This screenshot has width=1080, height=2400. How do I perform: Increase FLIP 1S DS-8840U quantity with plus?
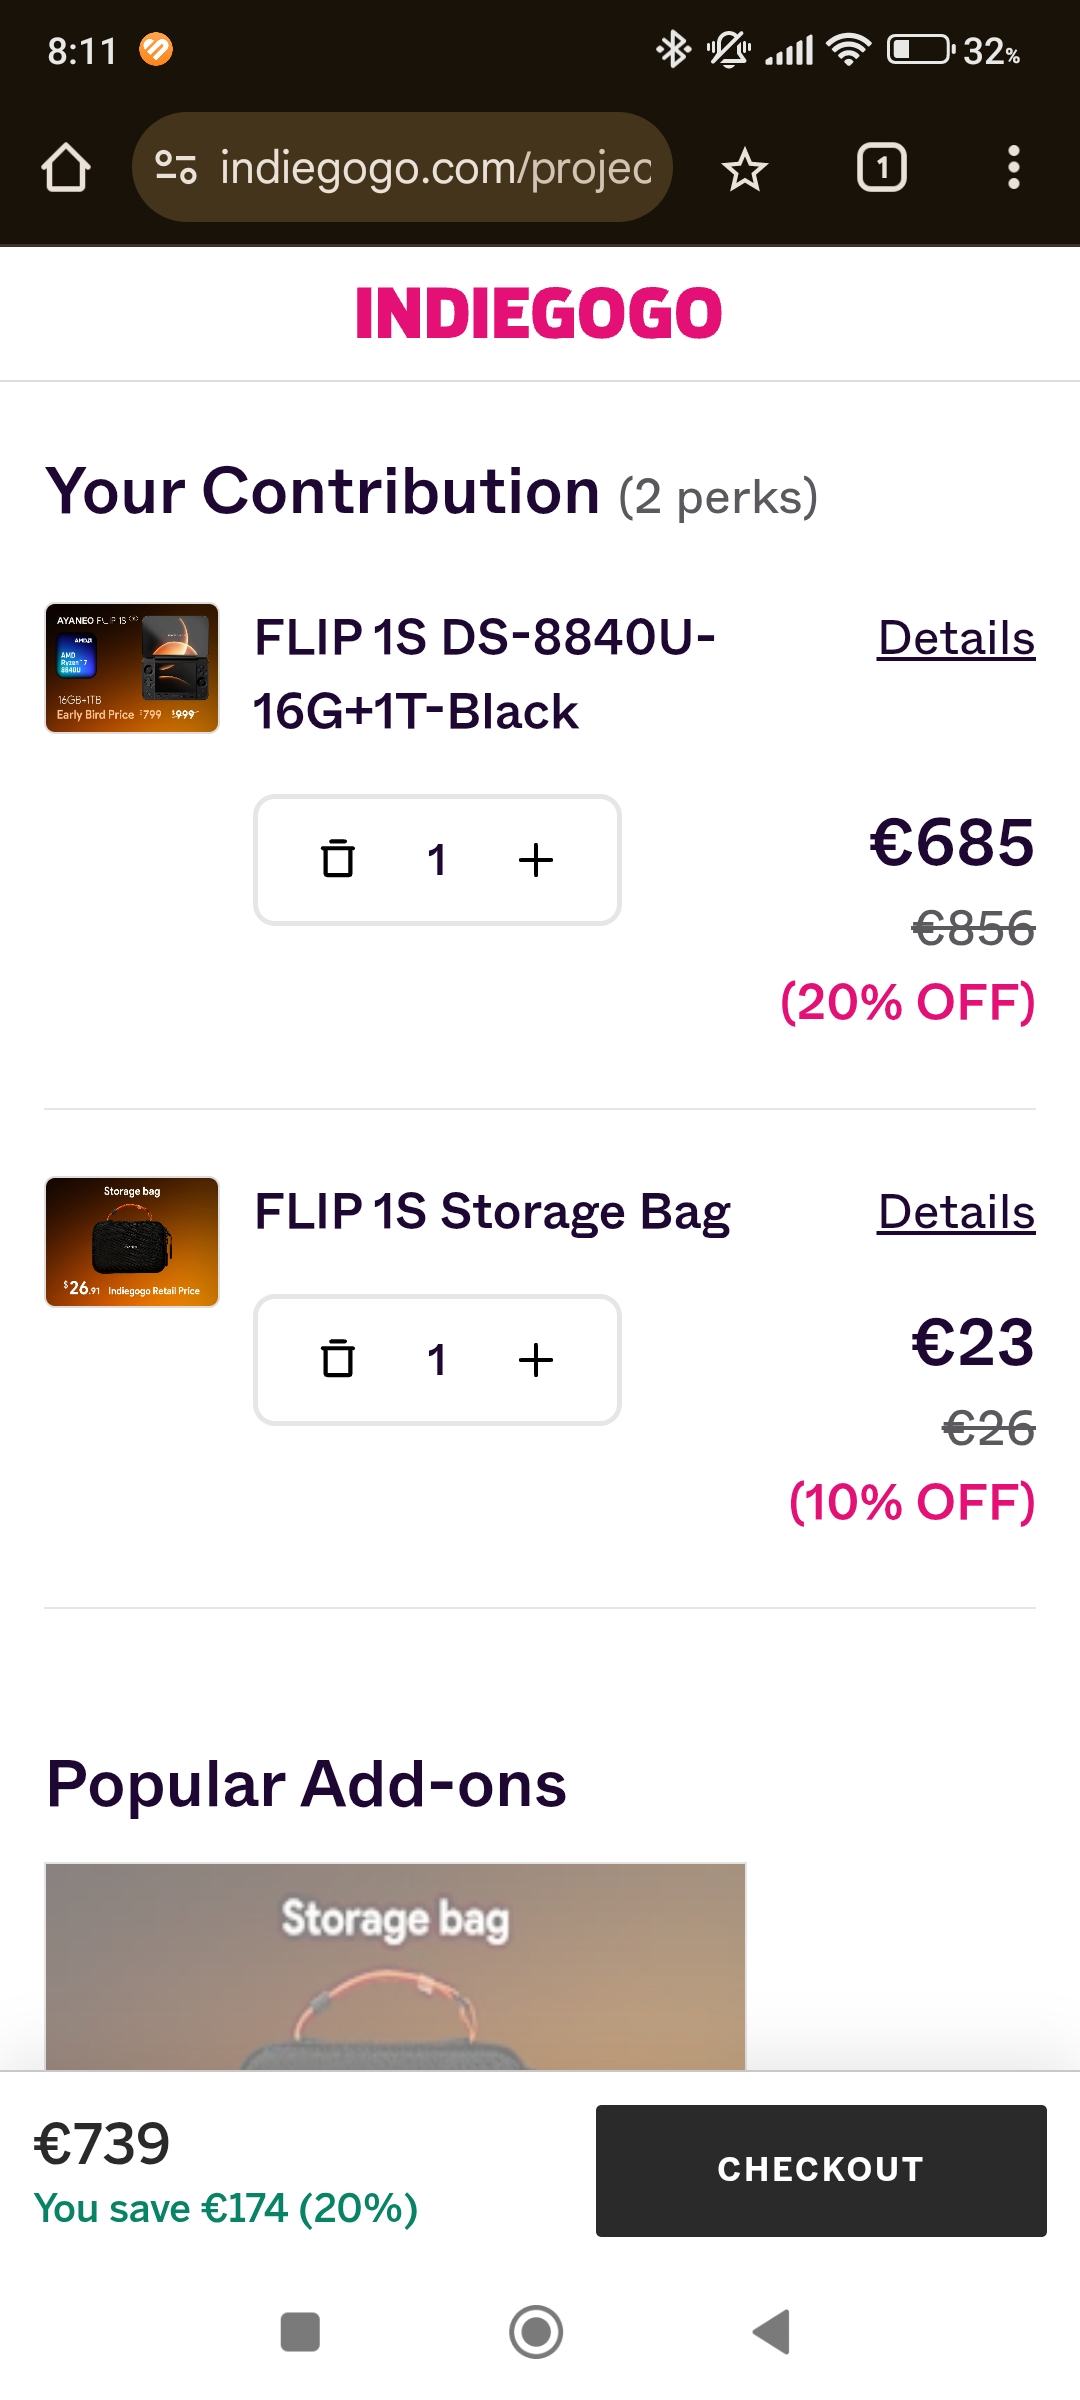tap(536, 859)
